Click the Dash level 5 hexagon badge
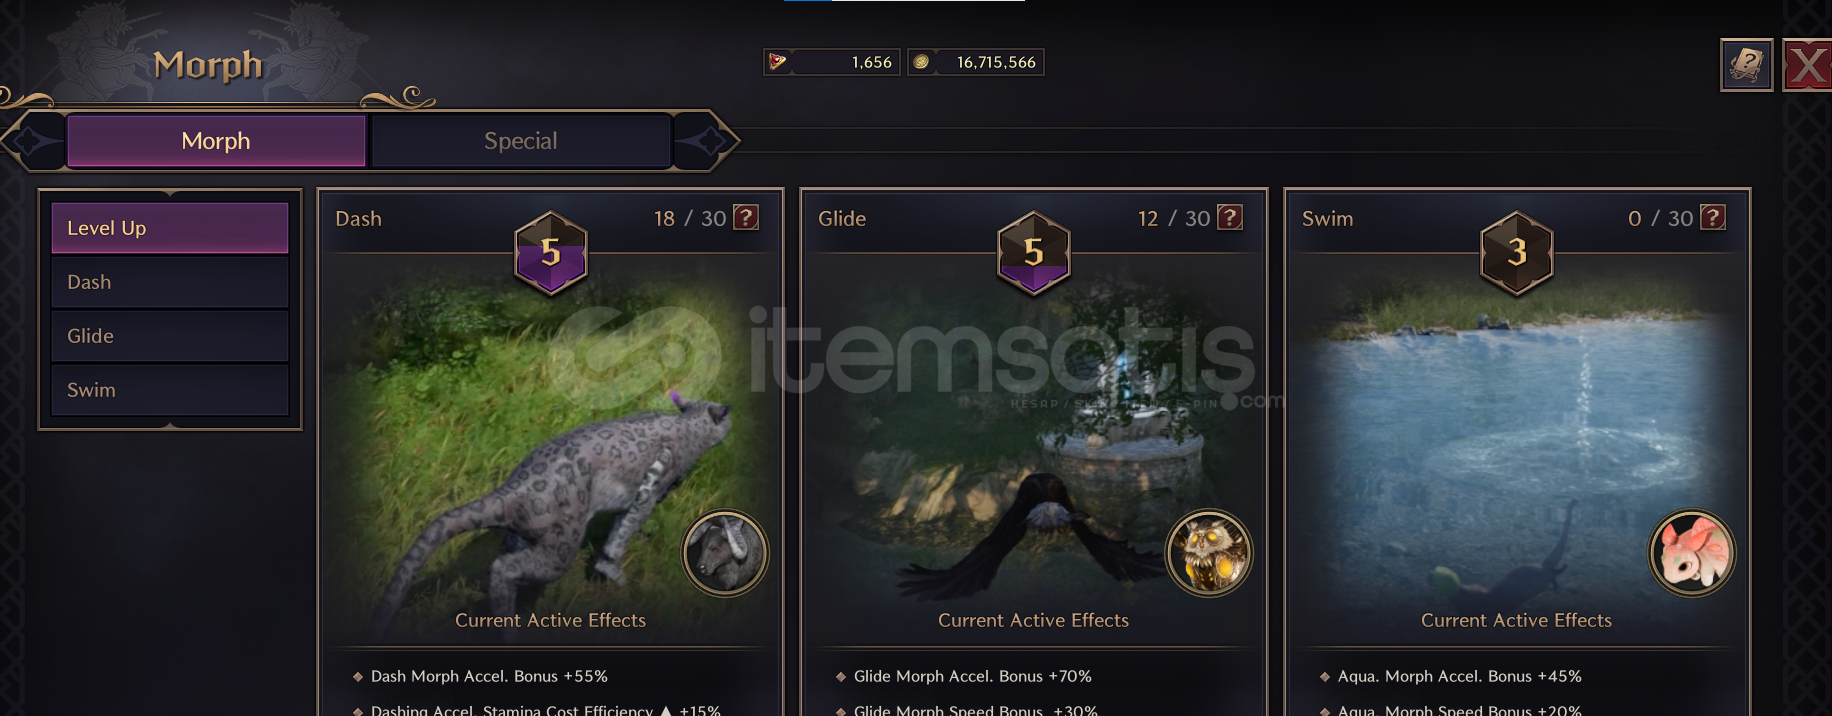This screenshot has width=1832, height=716. tap(551, 252)
